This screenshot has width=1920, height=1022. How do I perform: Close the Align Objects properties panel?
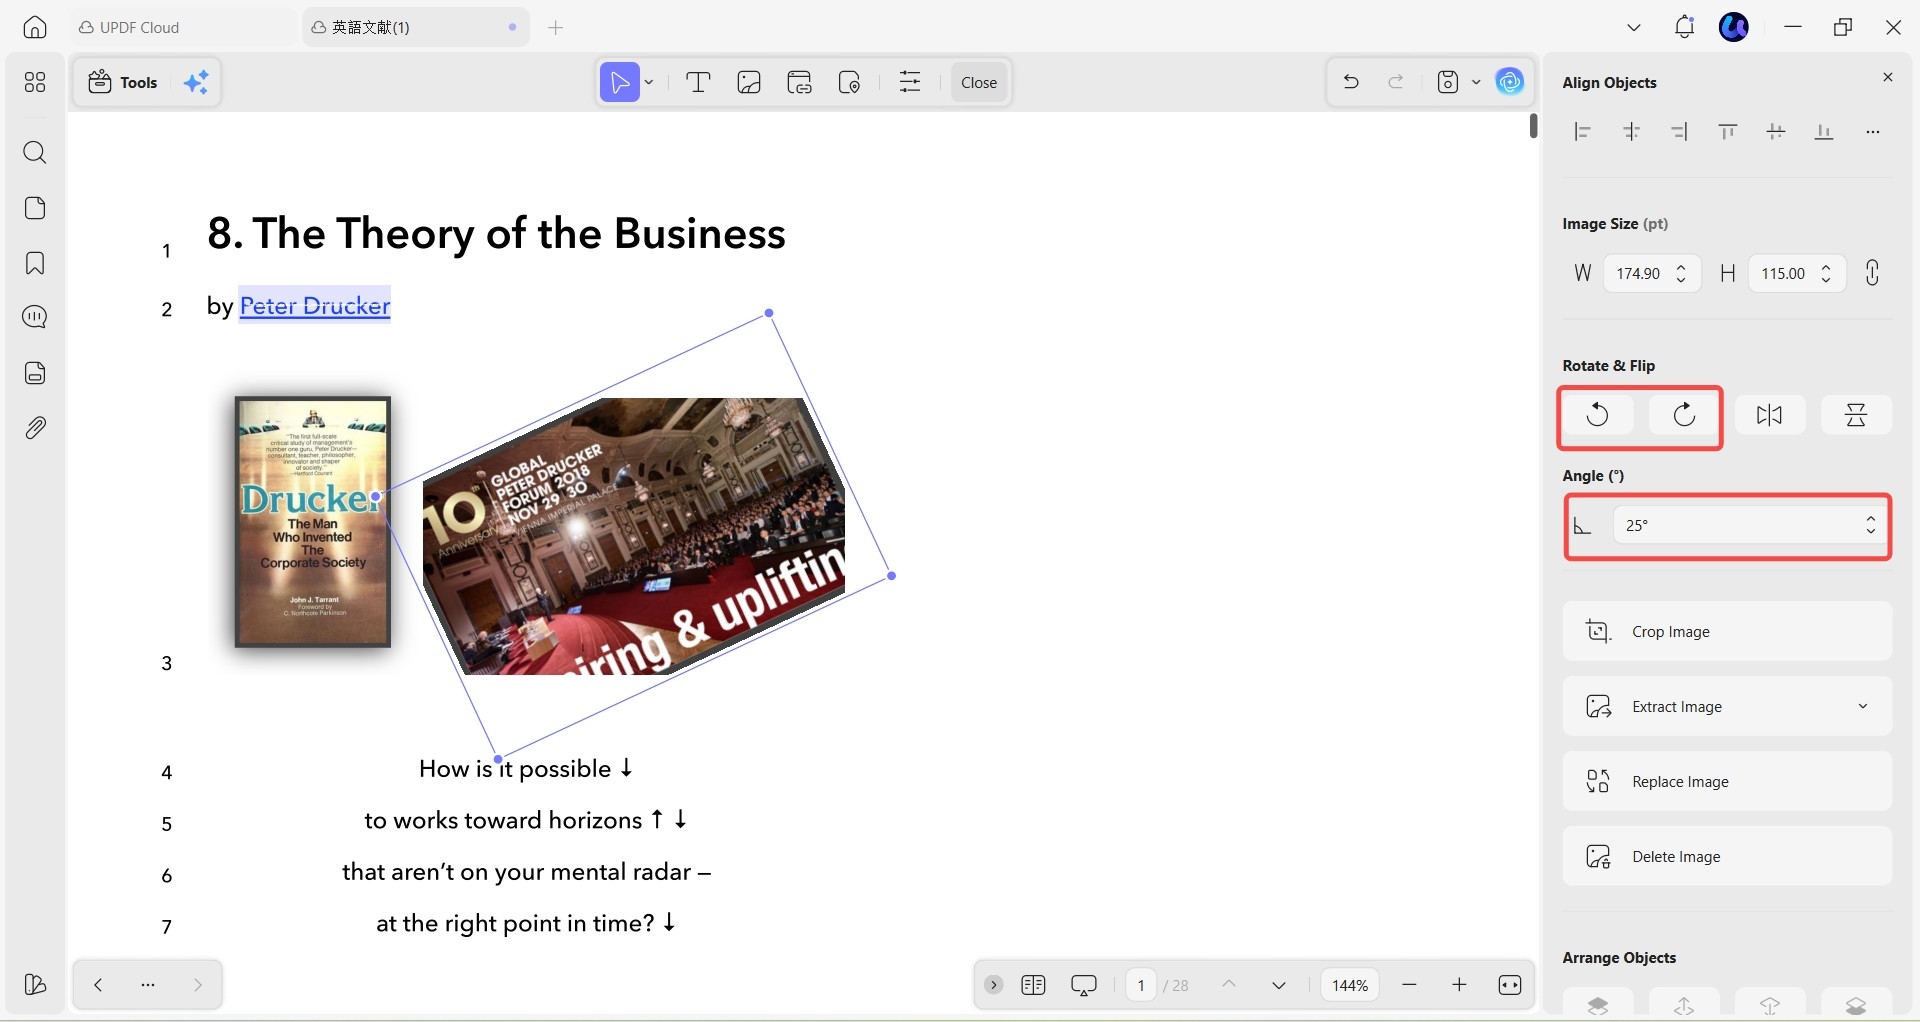click(1888, 78)
